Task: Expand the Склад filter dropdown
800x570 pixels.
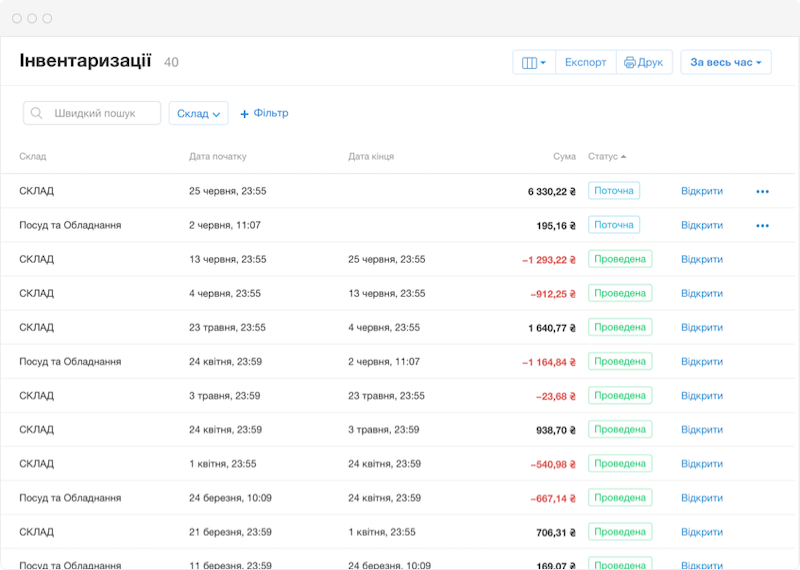Action: [198, 113]
